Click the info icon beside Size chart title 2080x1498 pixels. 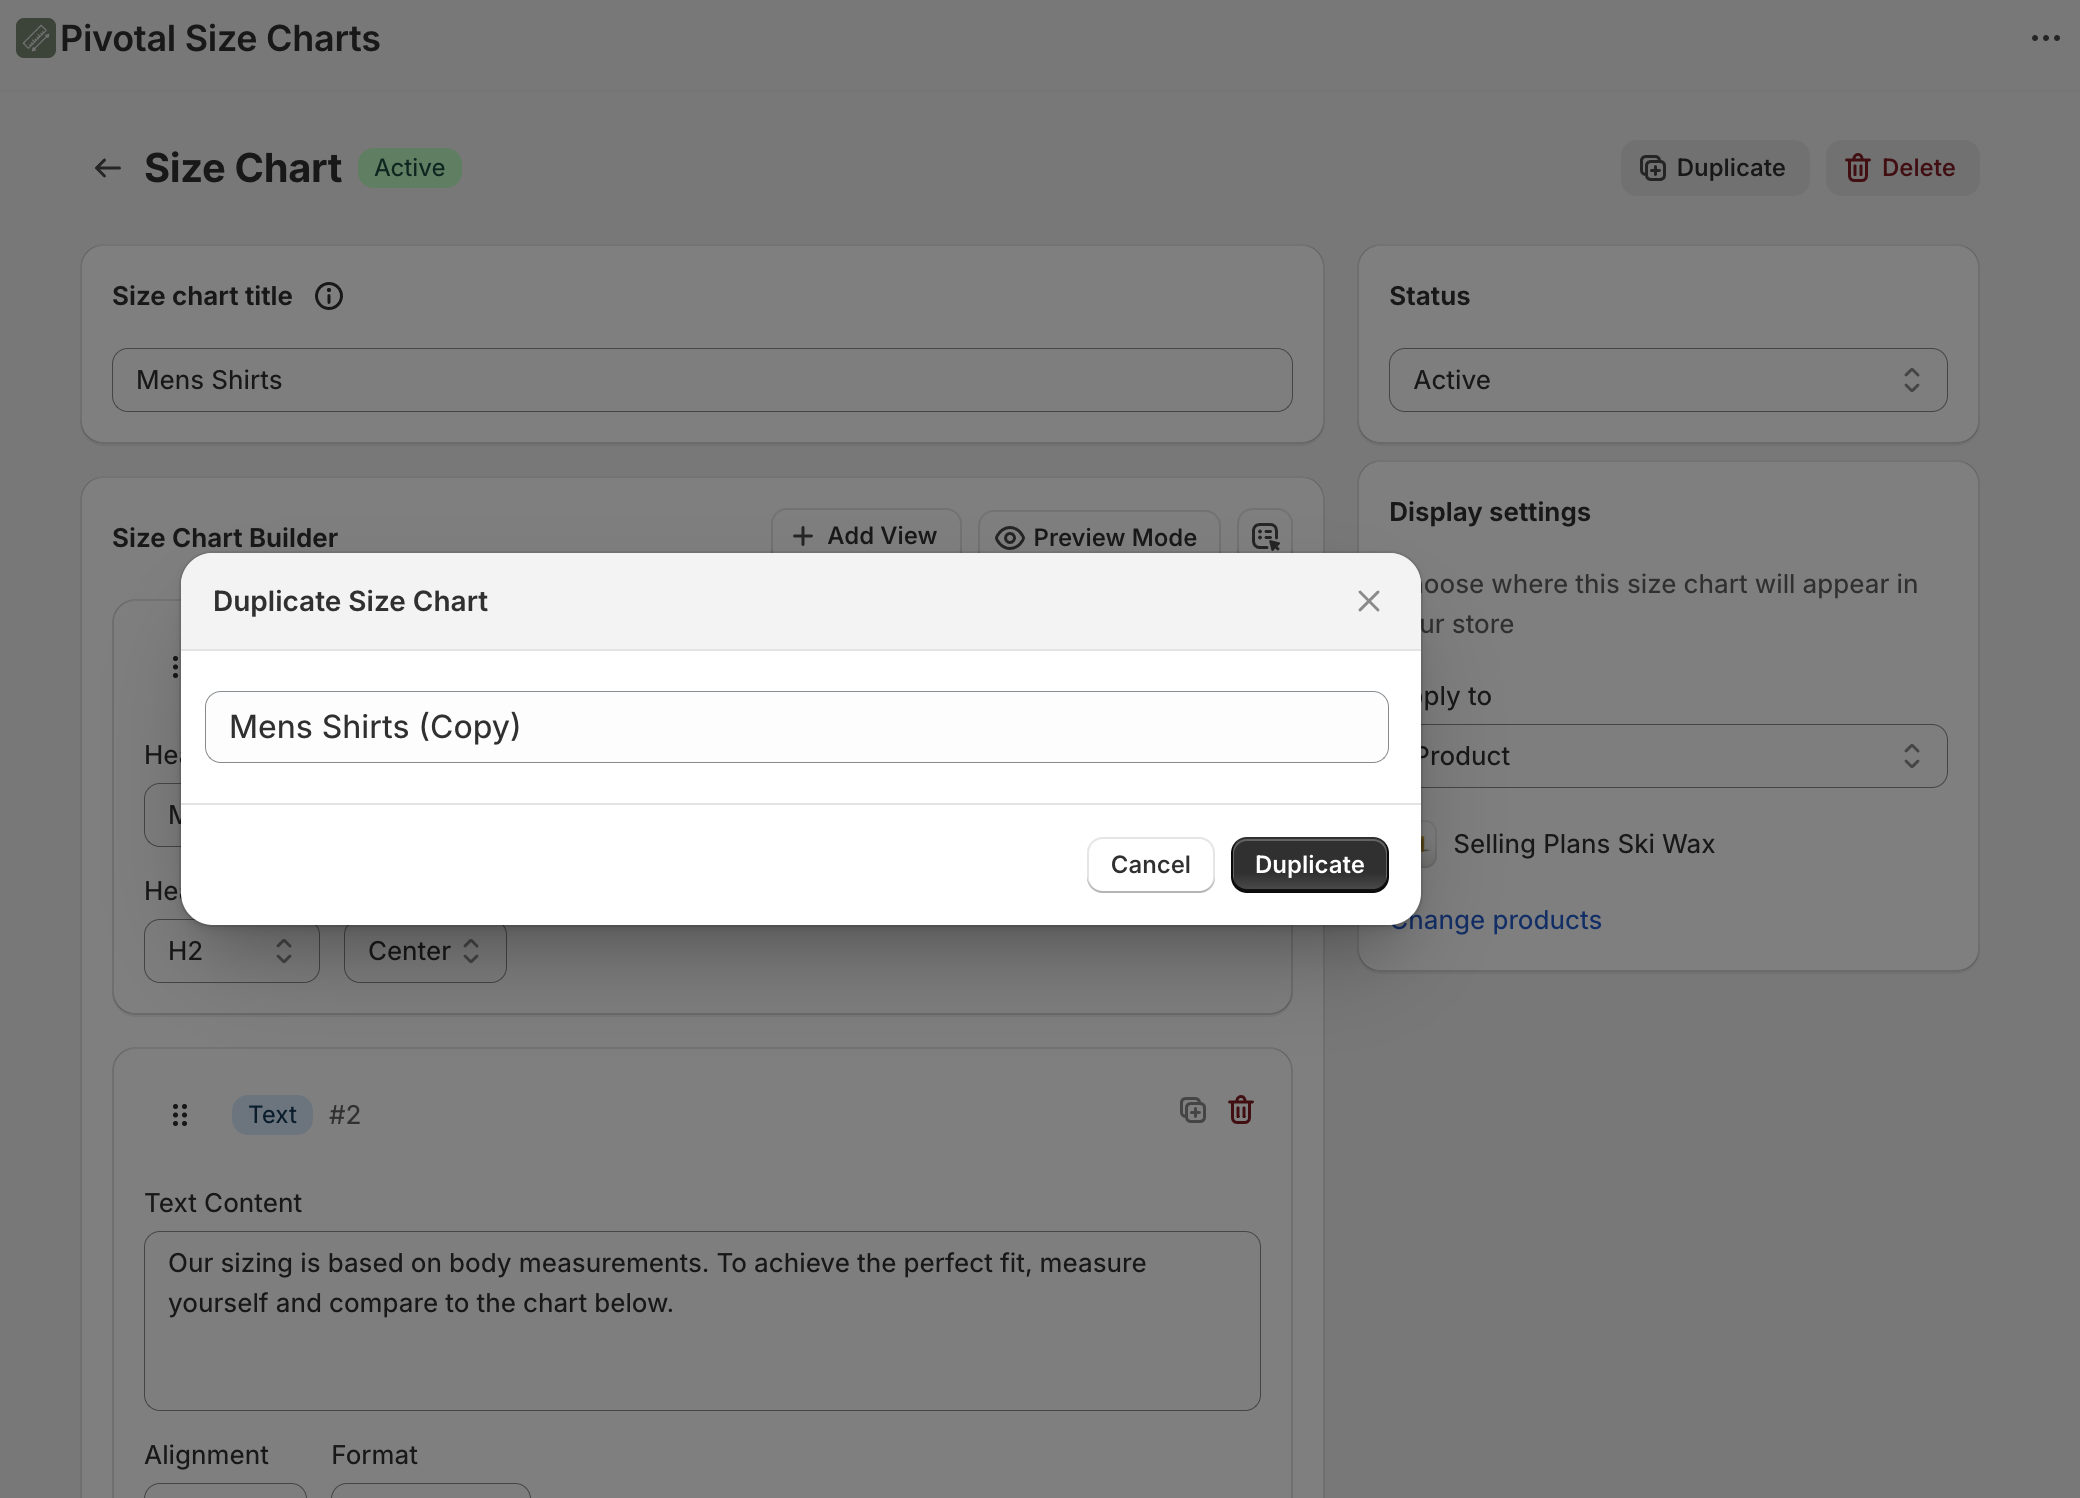point(329,296)
